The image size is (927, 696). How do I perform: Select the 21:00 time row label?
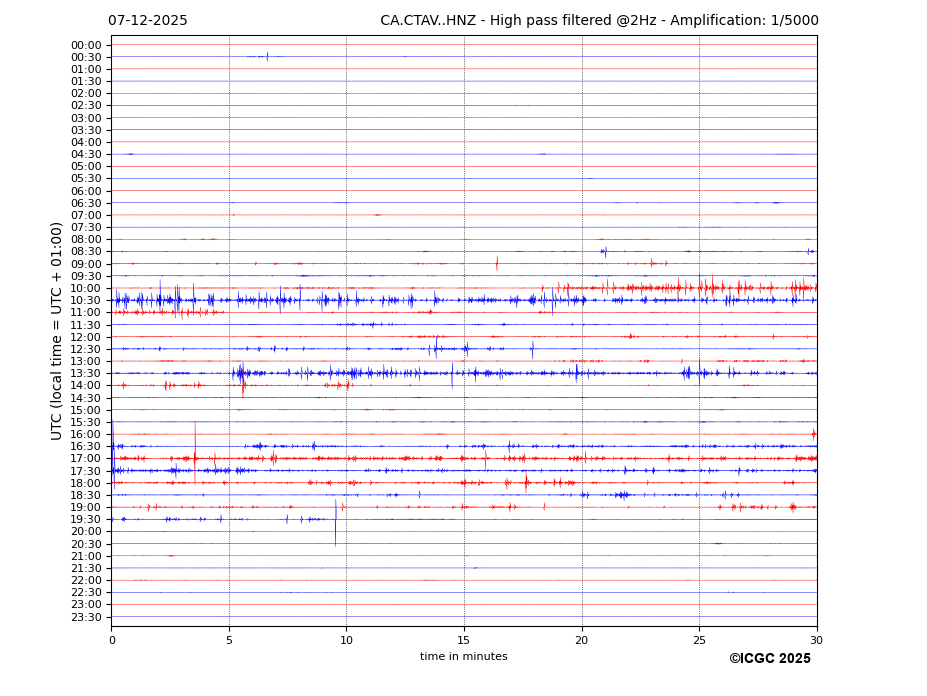tap(85, 556)
